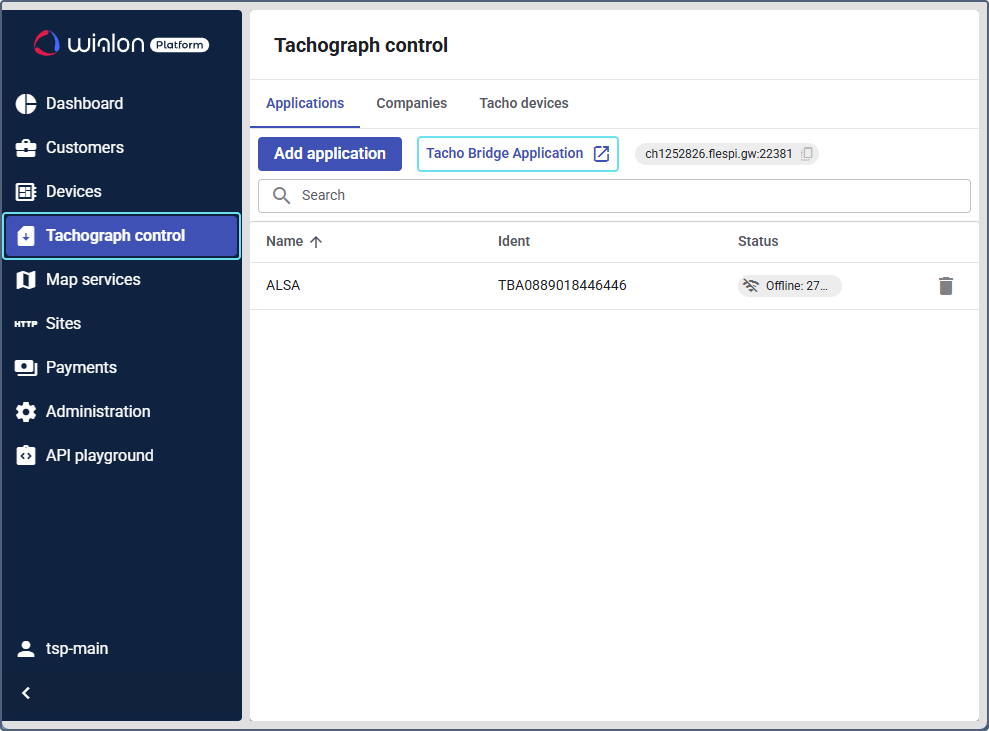
Task: Click the Sites HTTP icon
Action: [x=26, y=324]
